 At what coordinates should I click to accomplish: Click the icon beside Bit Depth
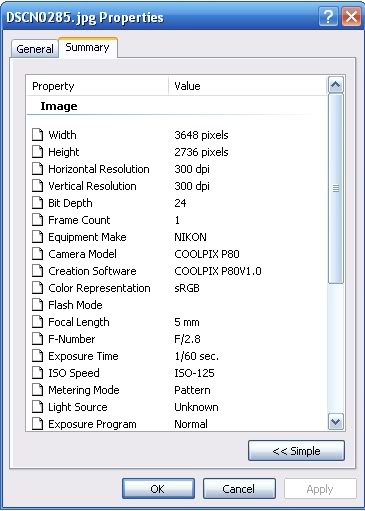point(38,203)
